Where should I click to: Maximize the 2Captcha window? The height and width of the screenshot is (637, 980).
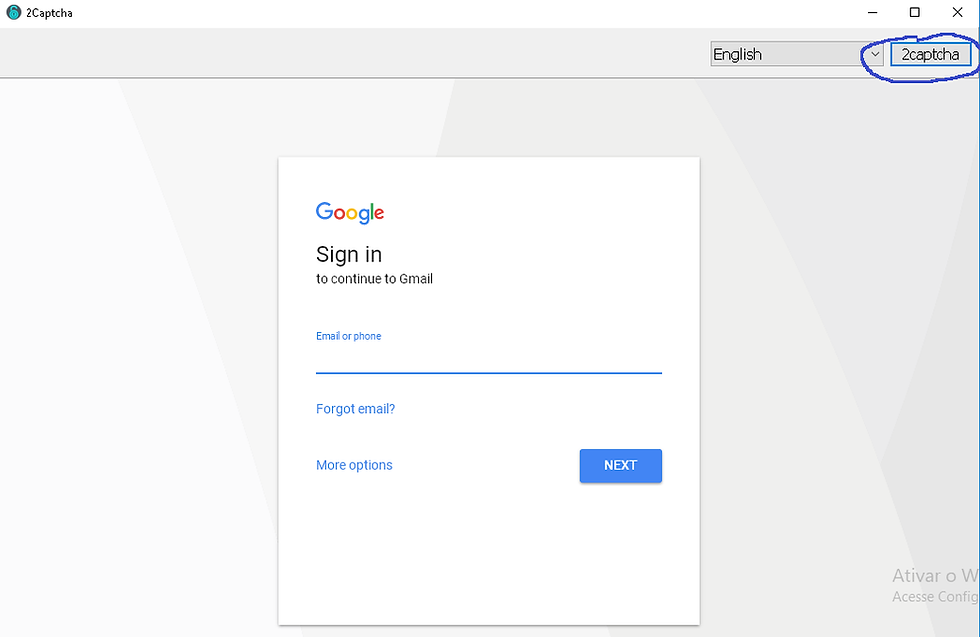click(914, 13)
